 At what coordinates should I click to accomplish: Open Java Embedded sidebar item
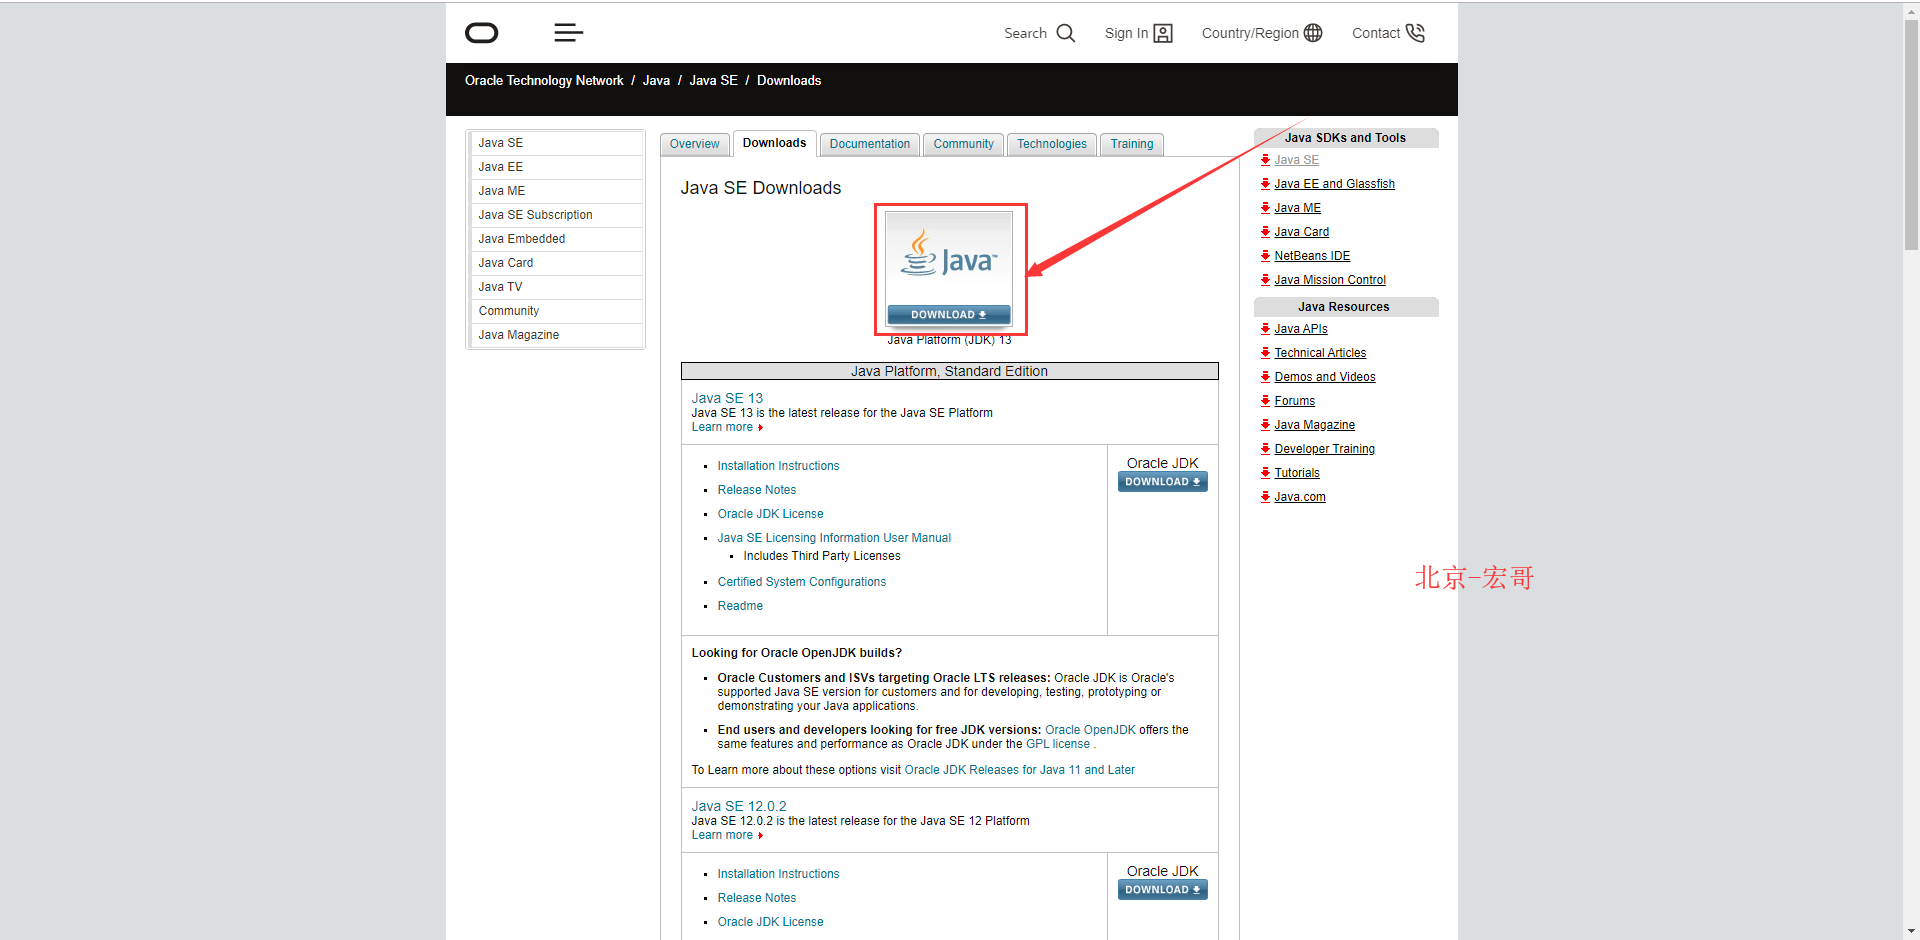(x=556, y=239)
